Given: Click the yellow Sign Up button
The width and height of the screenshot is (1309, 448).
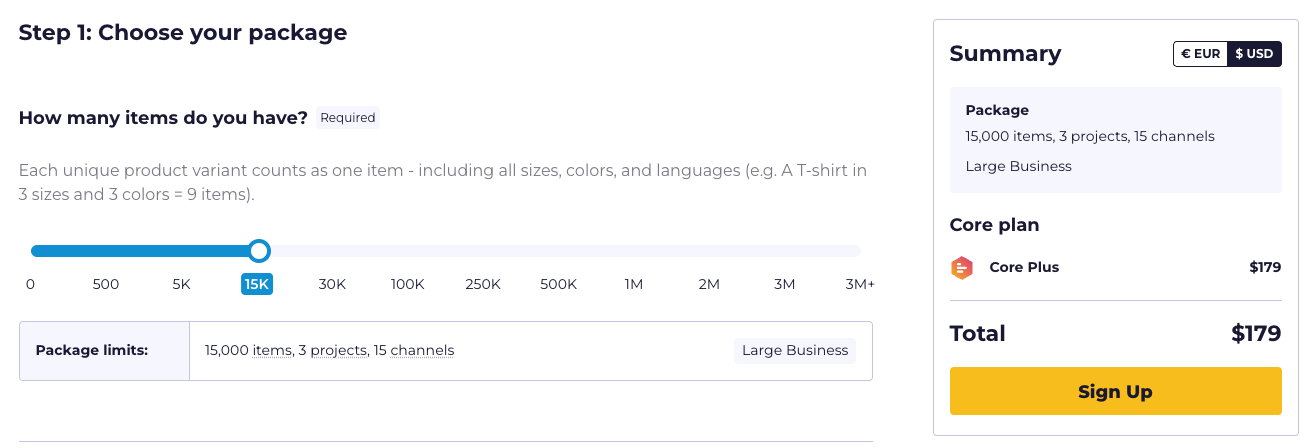Looking at the screenshot, I should [1115, 391].
